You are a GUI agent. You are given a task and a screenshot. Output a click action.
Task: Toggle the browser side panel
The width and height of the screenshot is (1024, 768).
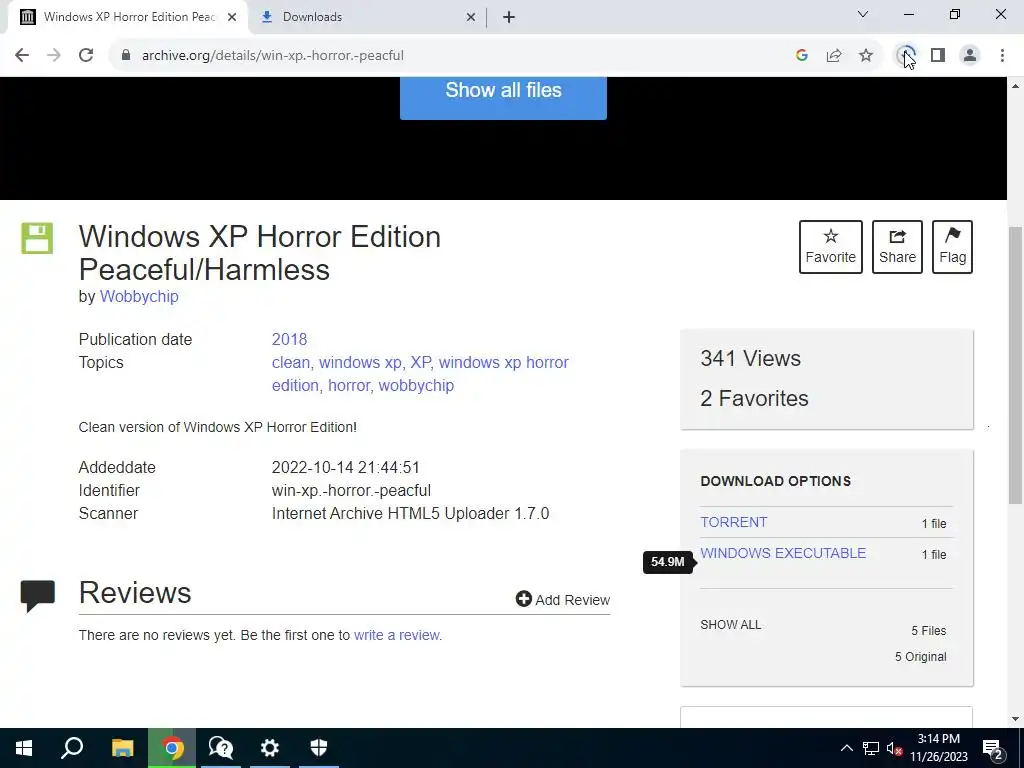click(x=938, y=56)
